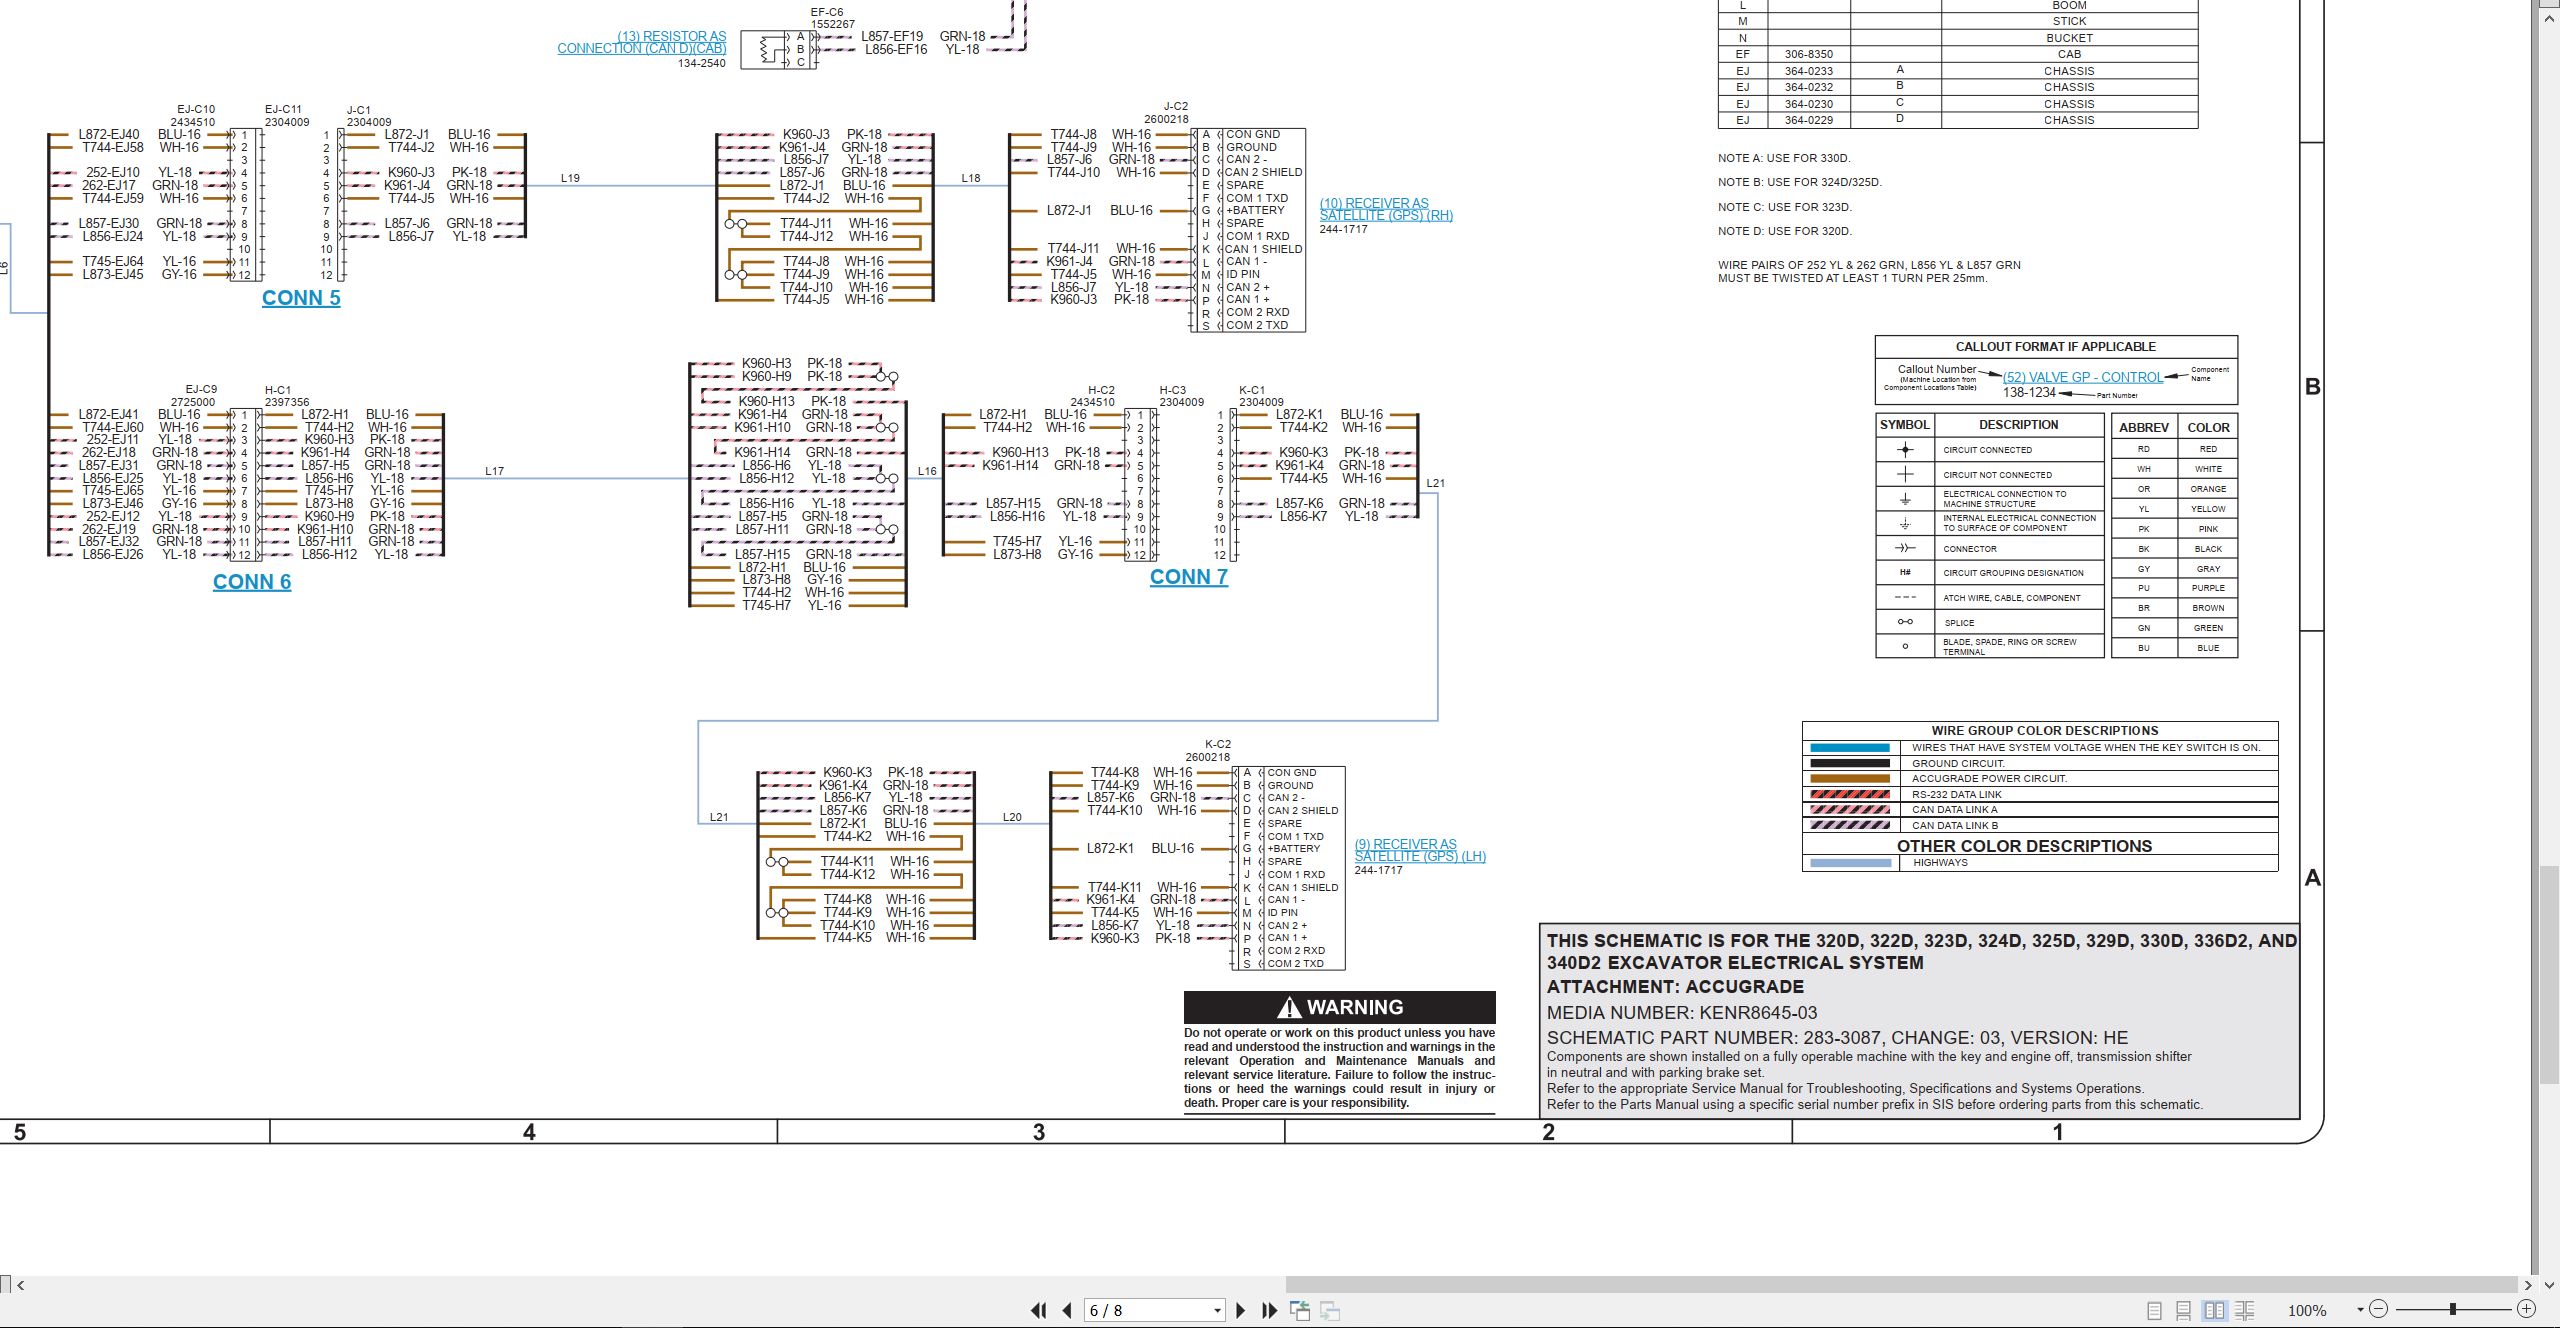Image resolution: width=2560 pixels, height=1328 pixels.
Task: Click the brown Accugrade power circuit swatch
Action: click(x=1850, y=779)
